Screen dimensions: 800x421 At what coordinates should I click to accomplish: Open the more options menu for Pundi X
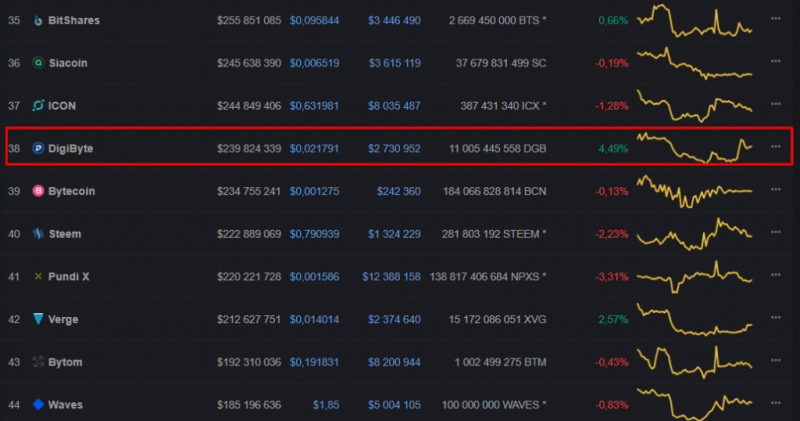[776, 275]
